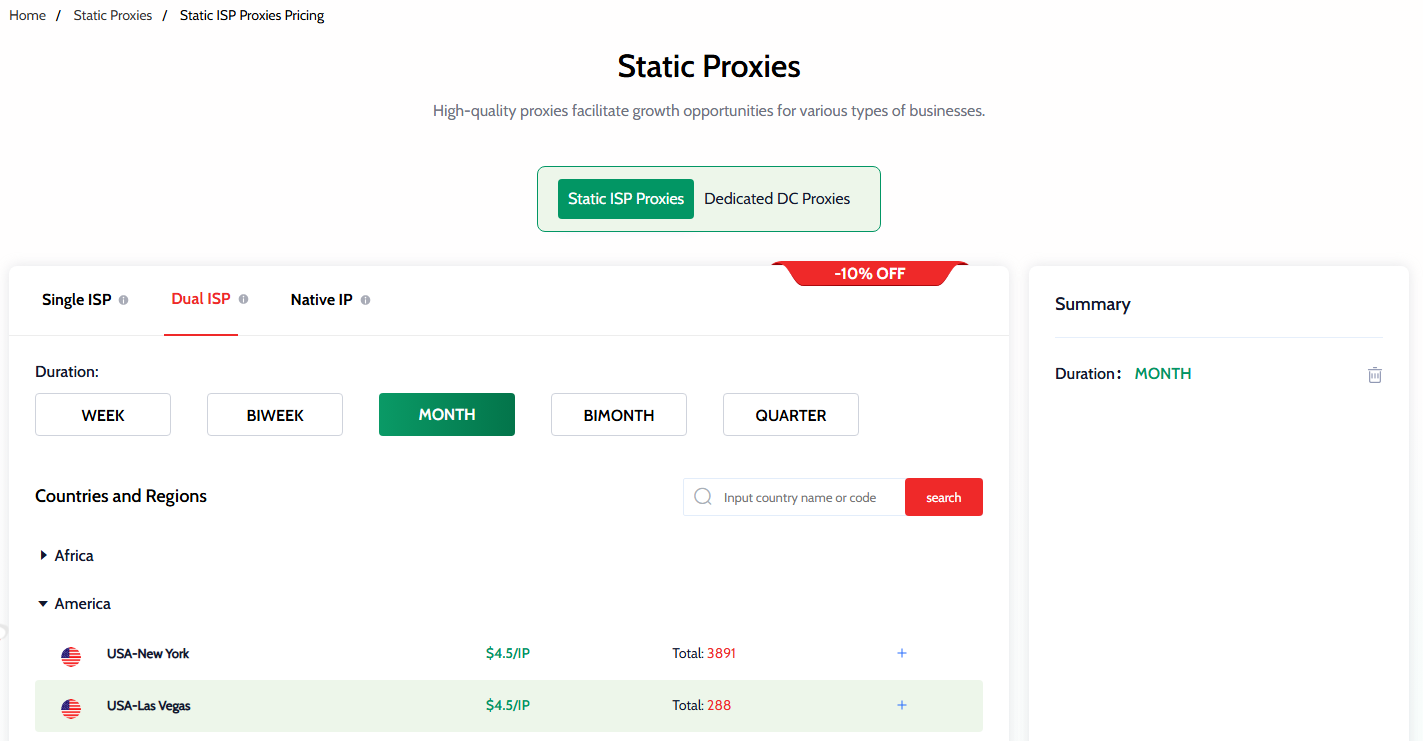Click the trash icon in Summary panel

pos(1375,375)
